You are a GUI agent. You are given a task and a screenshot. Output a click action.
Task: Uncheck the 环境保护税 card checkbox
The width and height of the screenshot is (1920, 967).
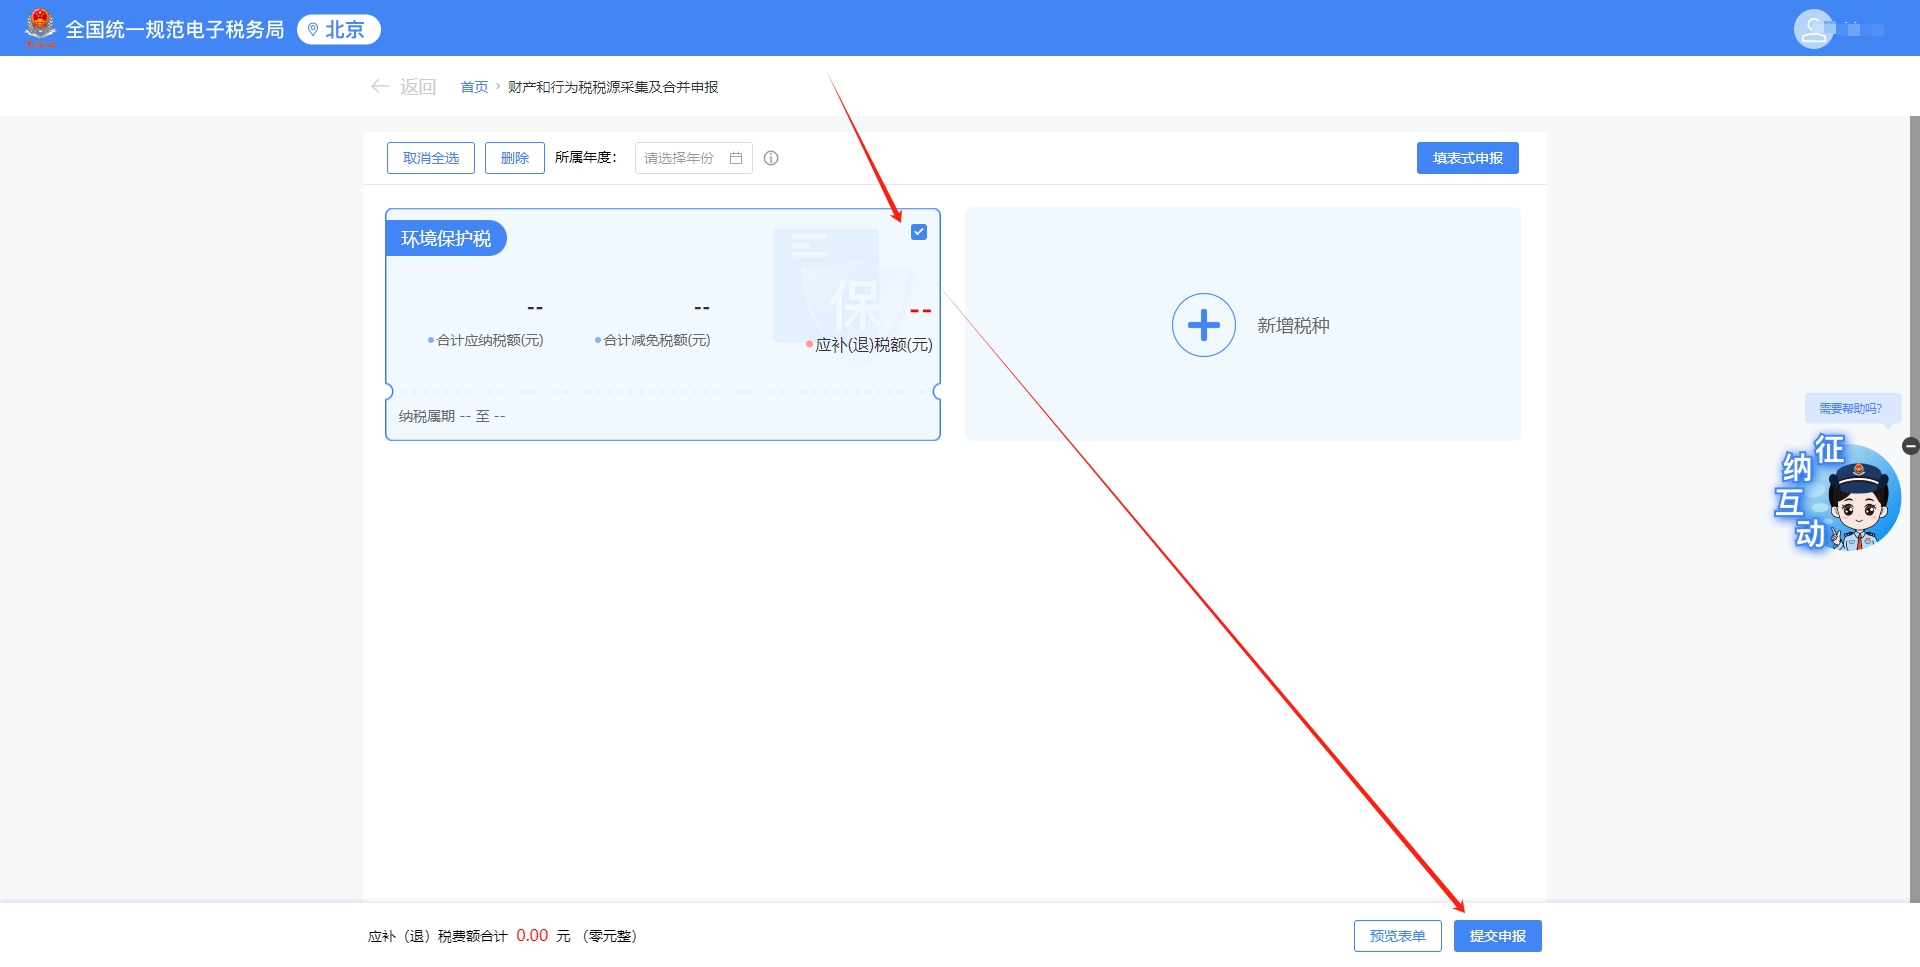(919, 232)
